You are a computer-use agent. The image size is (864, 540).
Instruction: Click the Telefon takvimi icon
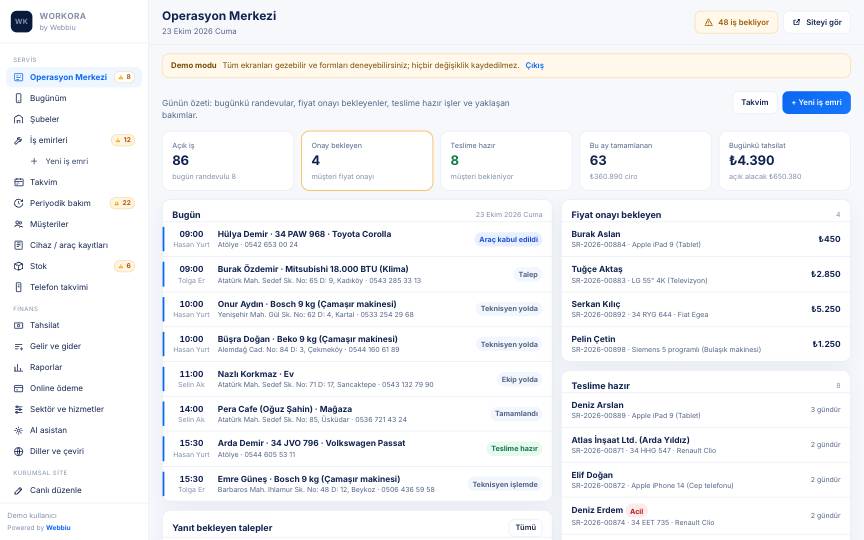[18, 287]
